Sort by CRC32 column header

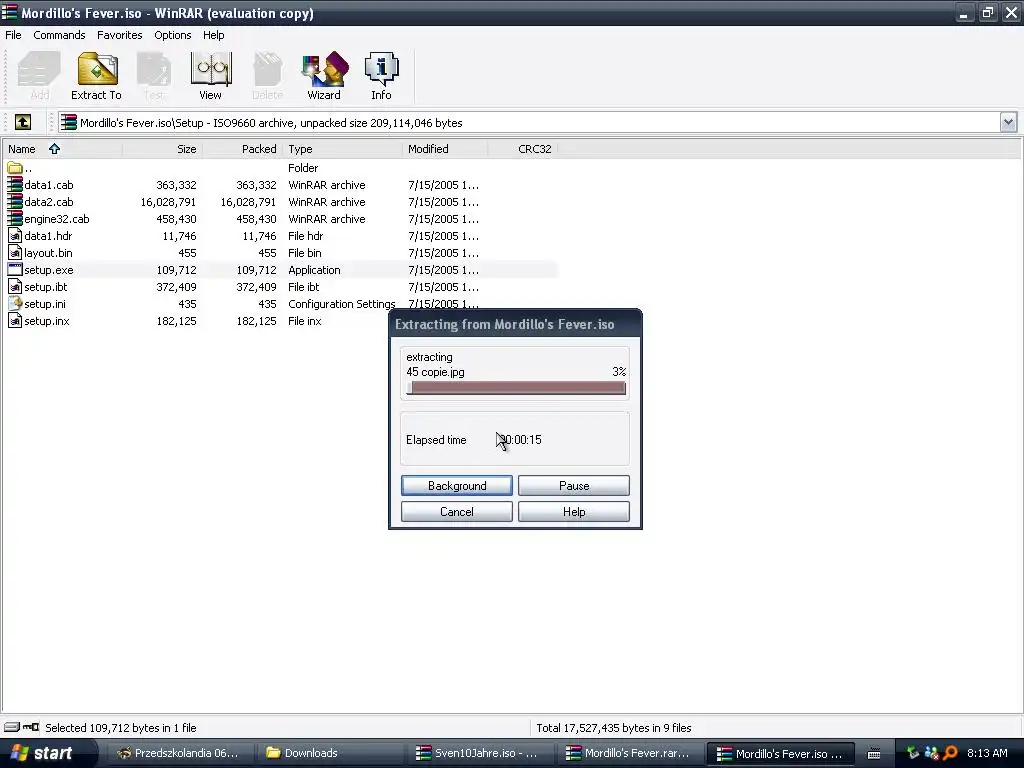[x=523, y=149]
